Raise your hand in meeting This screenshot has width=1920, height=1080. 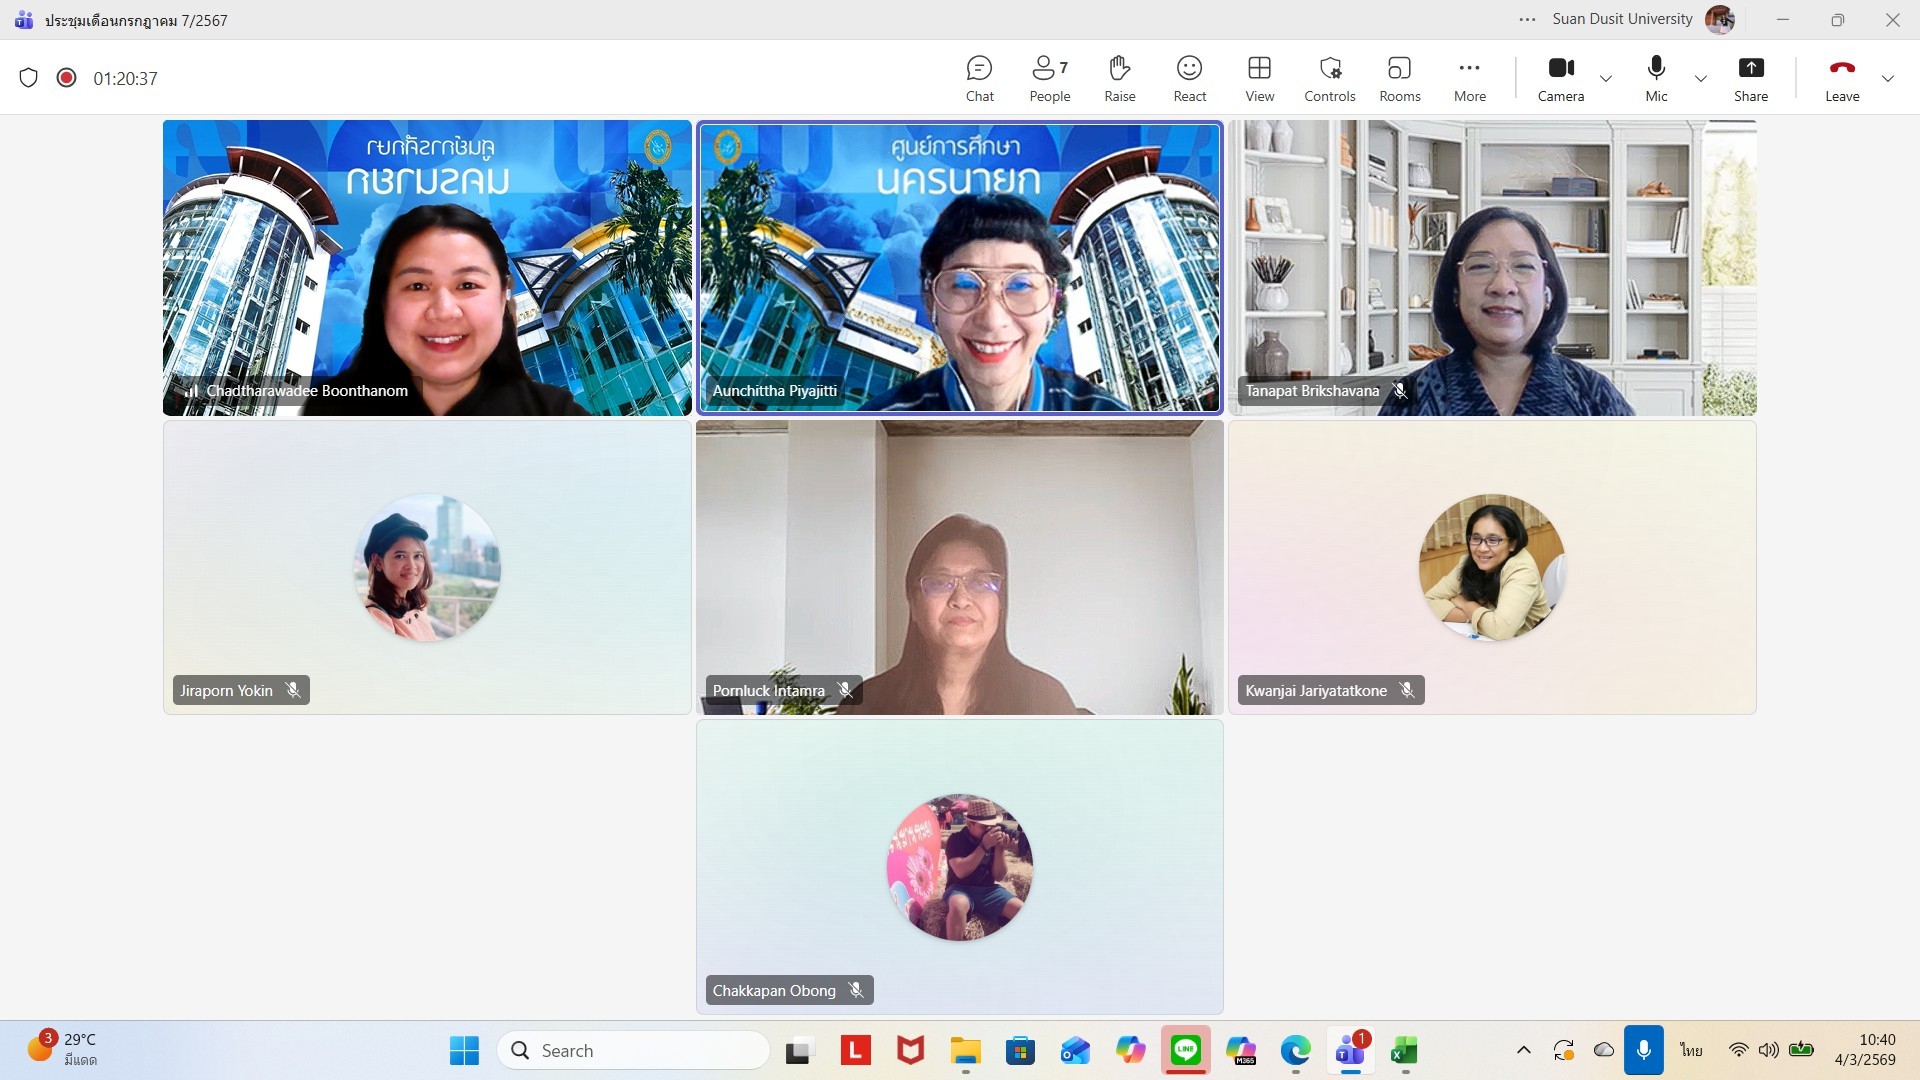click(x=1119, y=78)
